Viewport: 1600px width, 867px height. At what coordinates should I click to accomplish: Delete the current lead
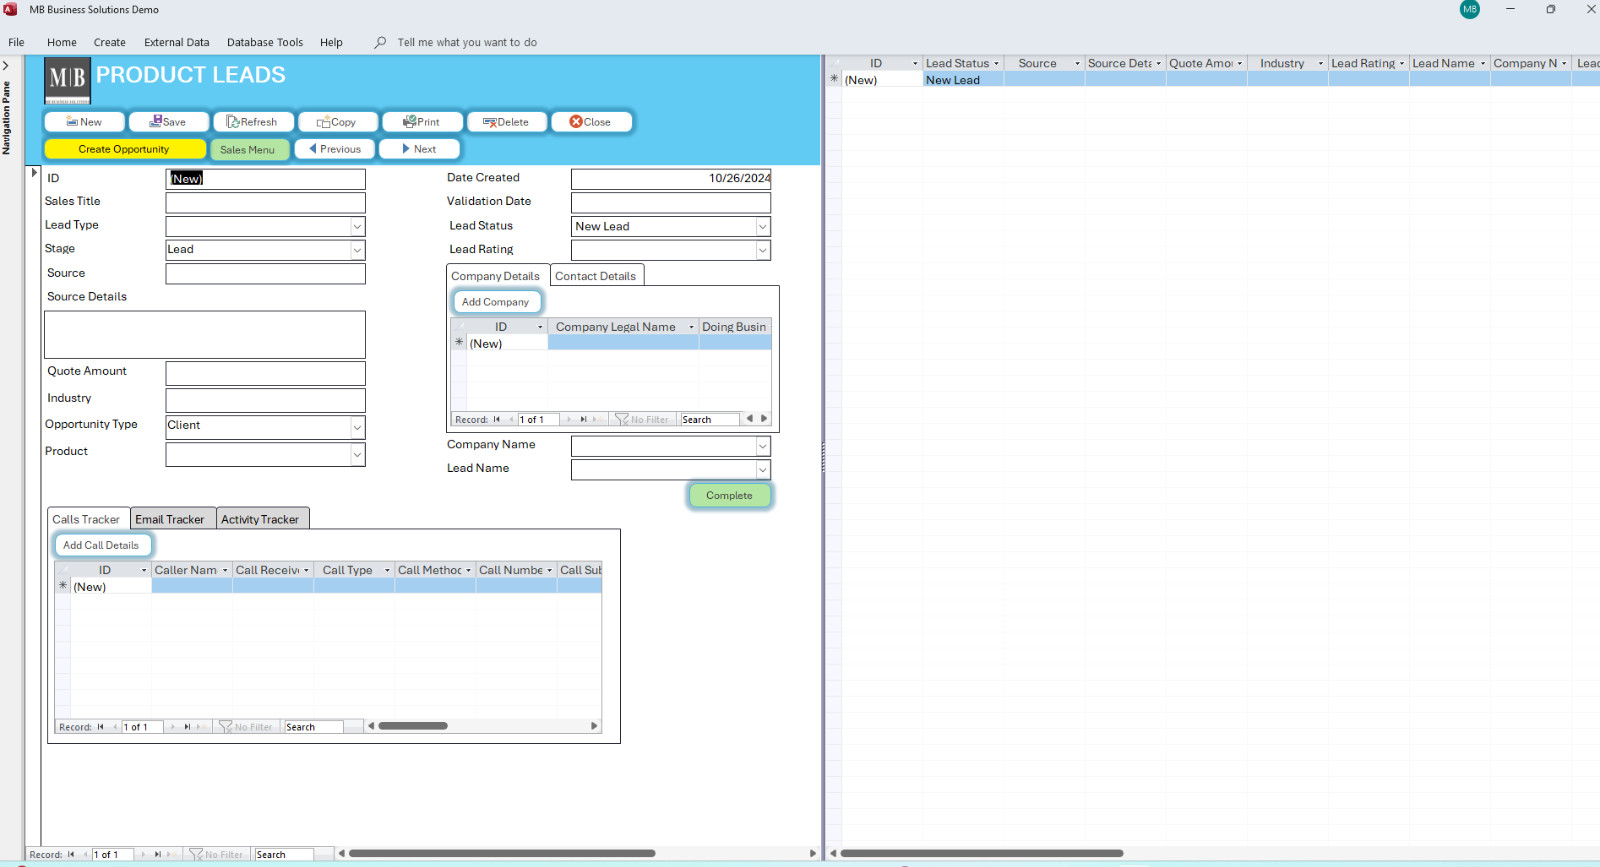[507, 122]
